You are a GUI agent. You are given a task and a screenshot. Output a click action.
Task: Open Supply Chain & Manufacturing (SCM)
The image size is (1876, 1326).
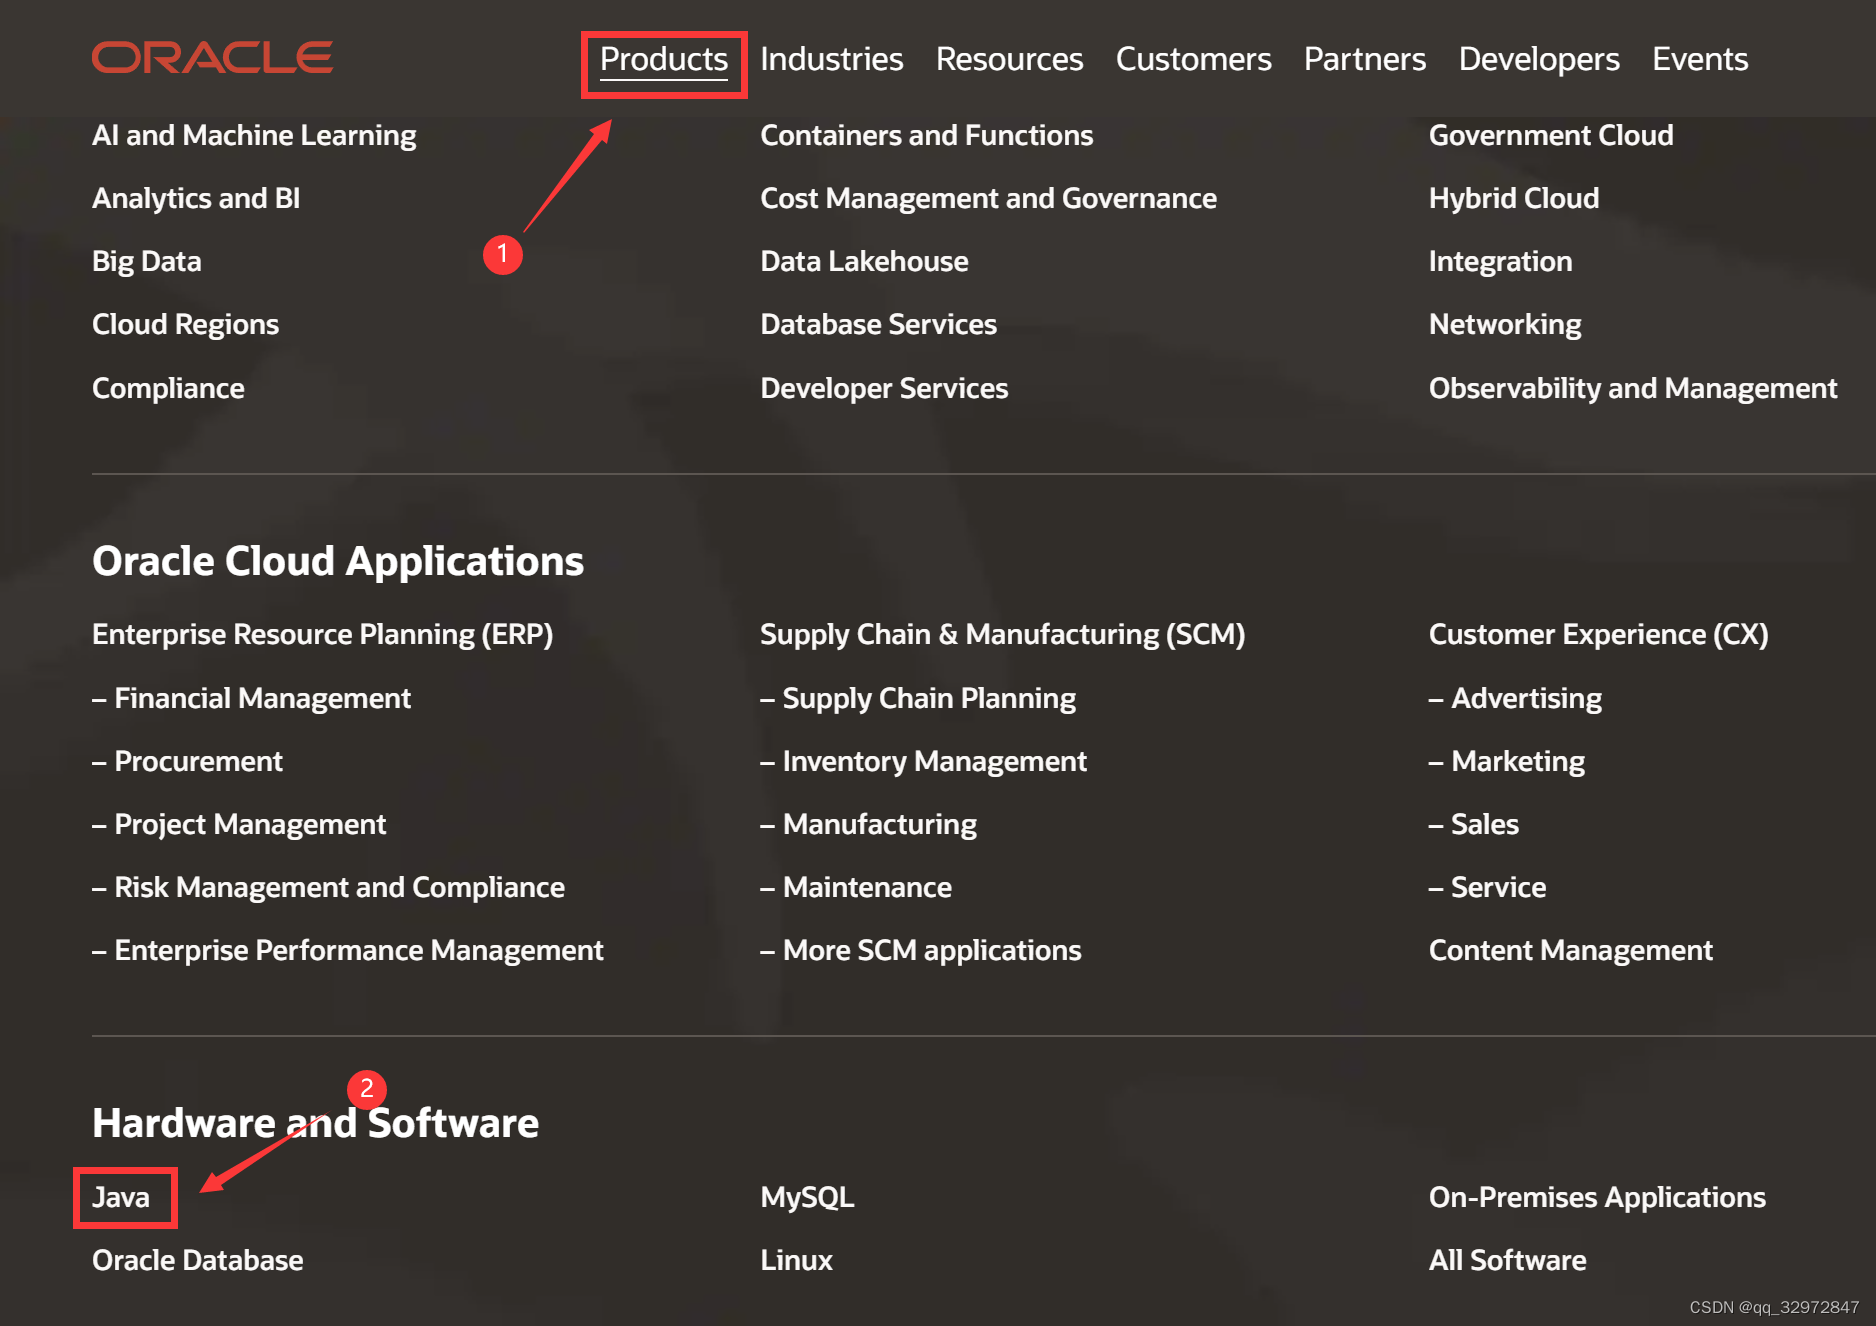1002,634
